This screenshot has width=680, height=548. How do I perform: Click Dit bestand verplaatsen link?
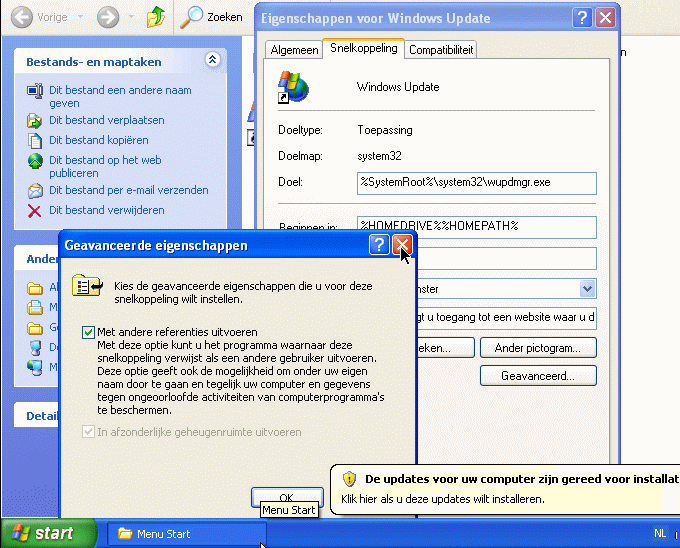point(107,120)
